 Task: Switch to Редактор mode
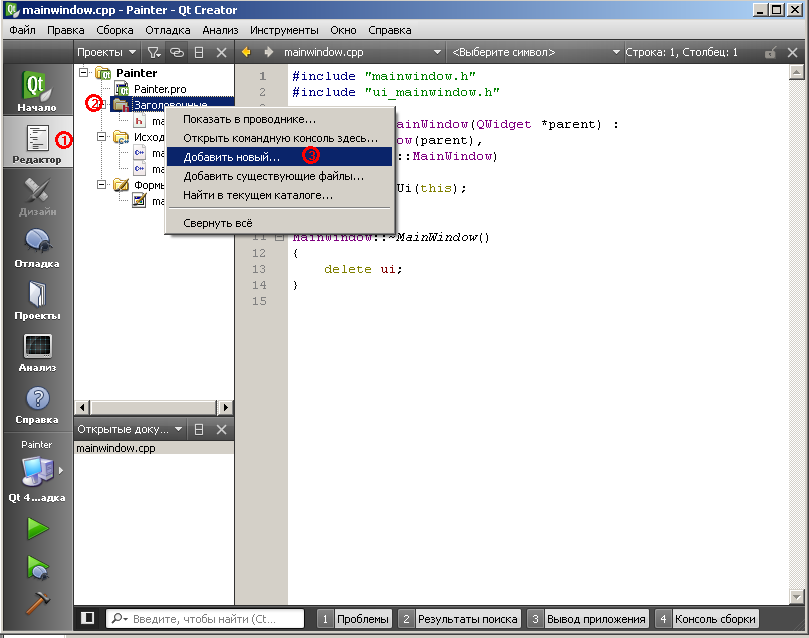pyautogui.click(x=37, y=141)
